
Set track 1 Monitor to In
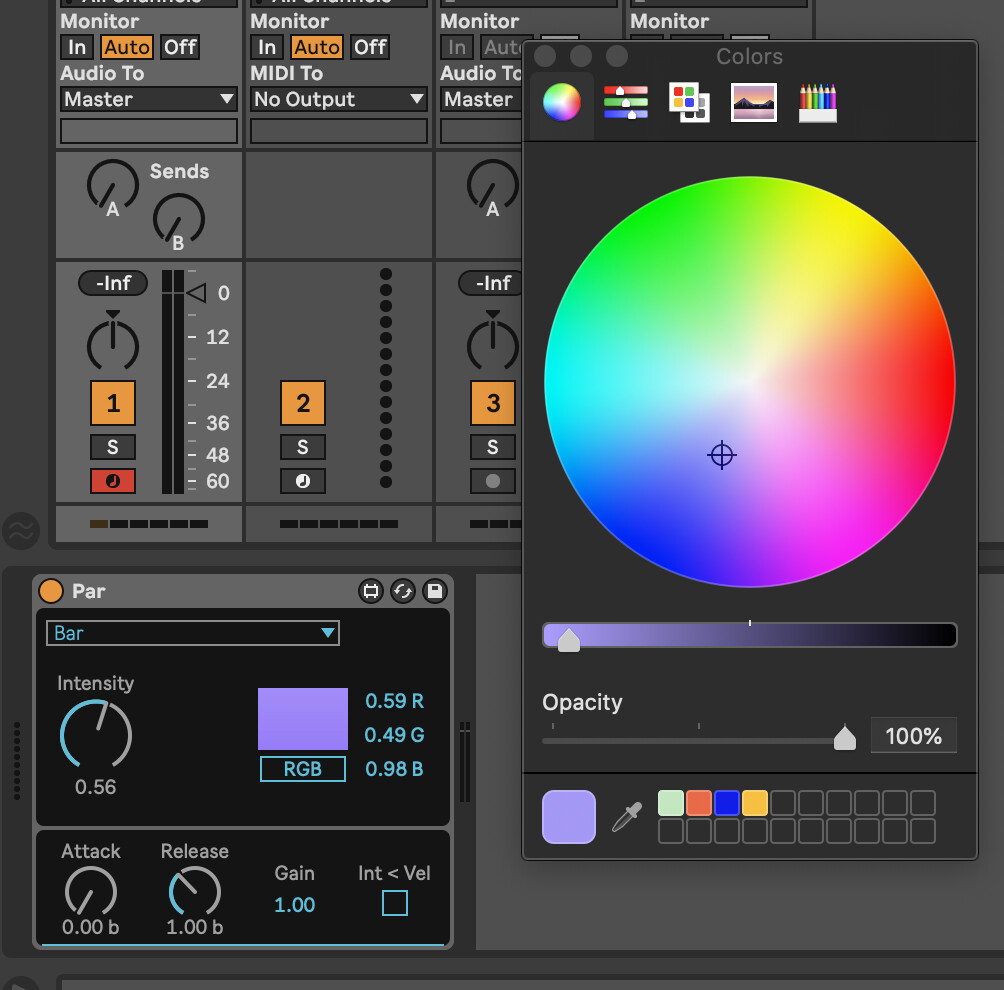[x=77, y=47]
